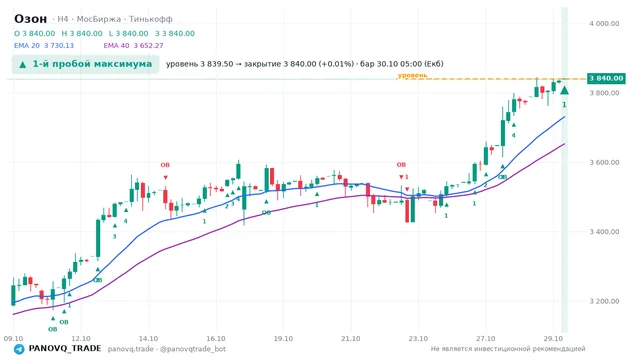The width and height of the screenshot is (640, 360).
Task: Click the 4 000.00 price axis label
Action: tap(604, 24)
